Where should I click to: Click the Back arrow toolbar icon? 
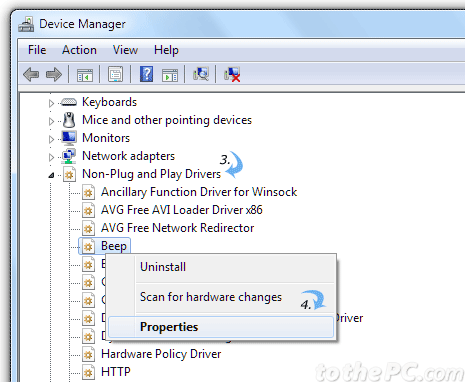tap(31, 74)
